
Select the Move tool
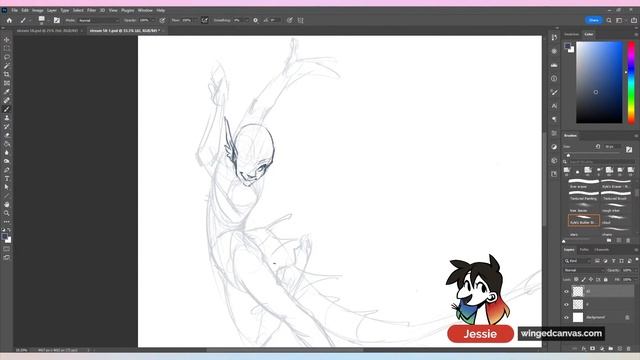pyautogui.click(x=7, y=40)
